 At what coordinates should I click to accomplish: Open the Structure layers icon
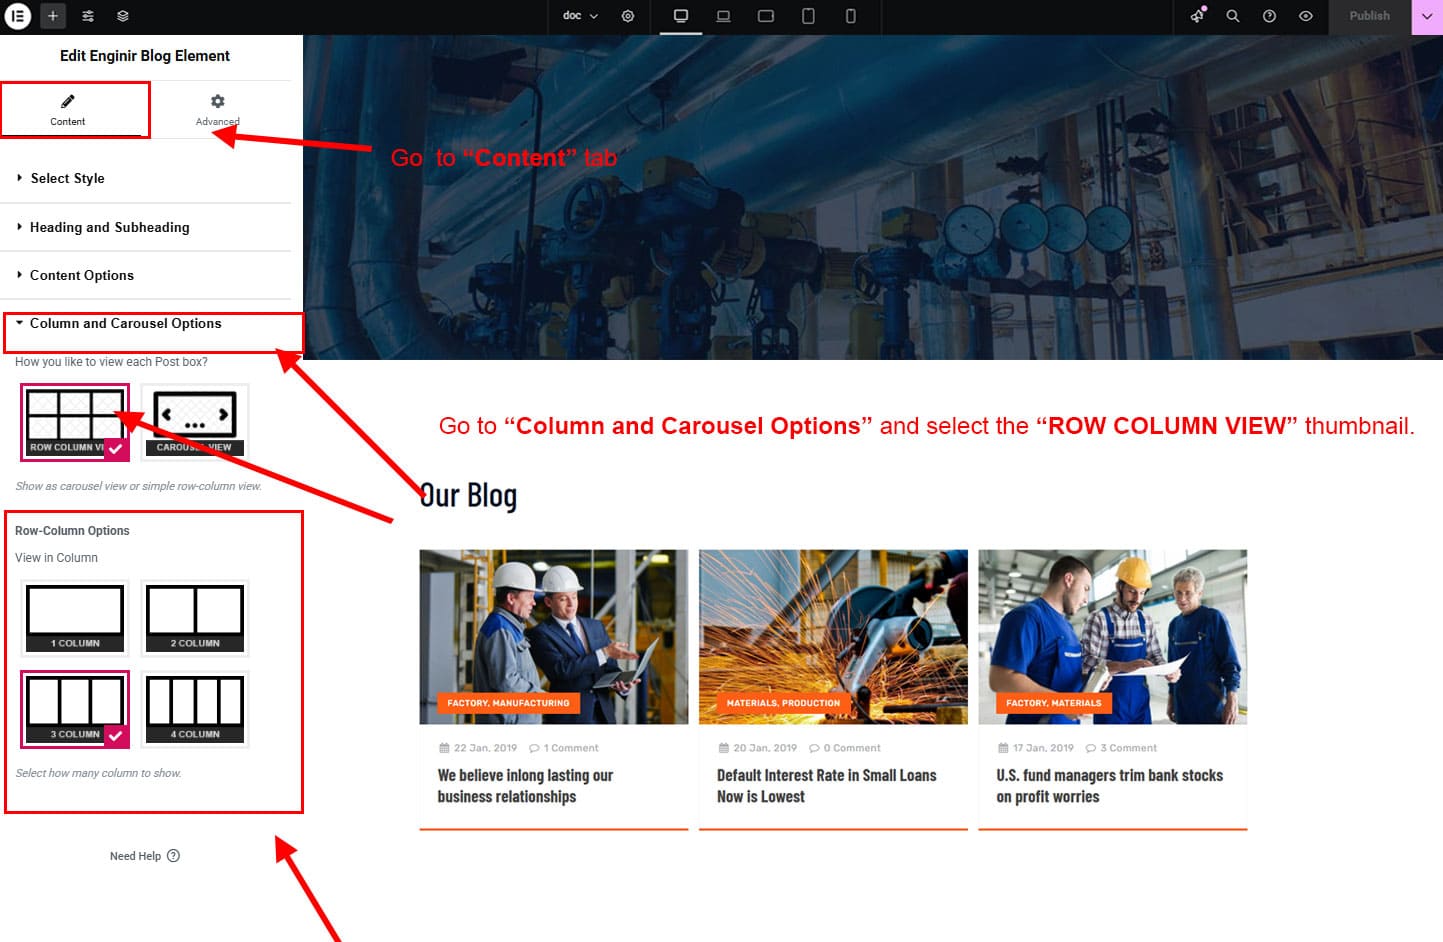click(122, 16)
